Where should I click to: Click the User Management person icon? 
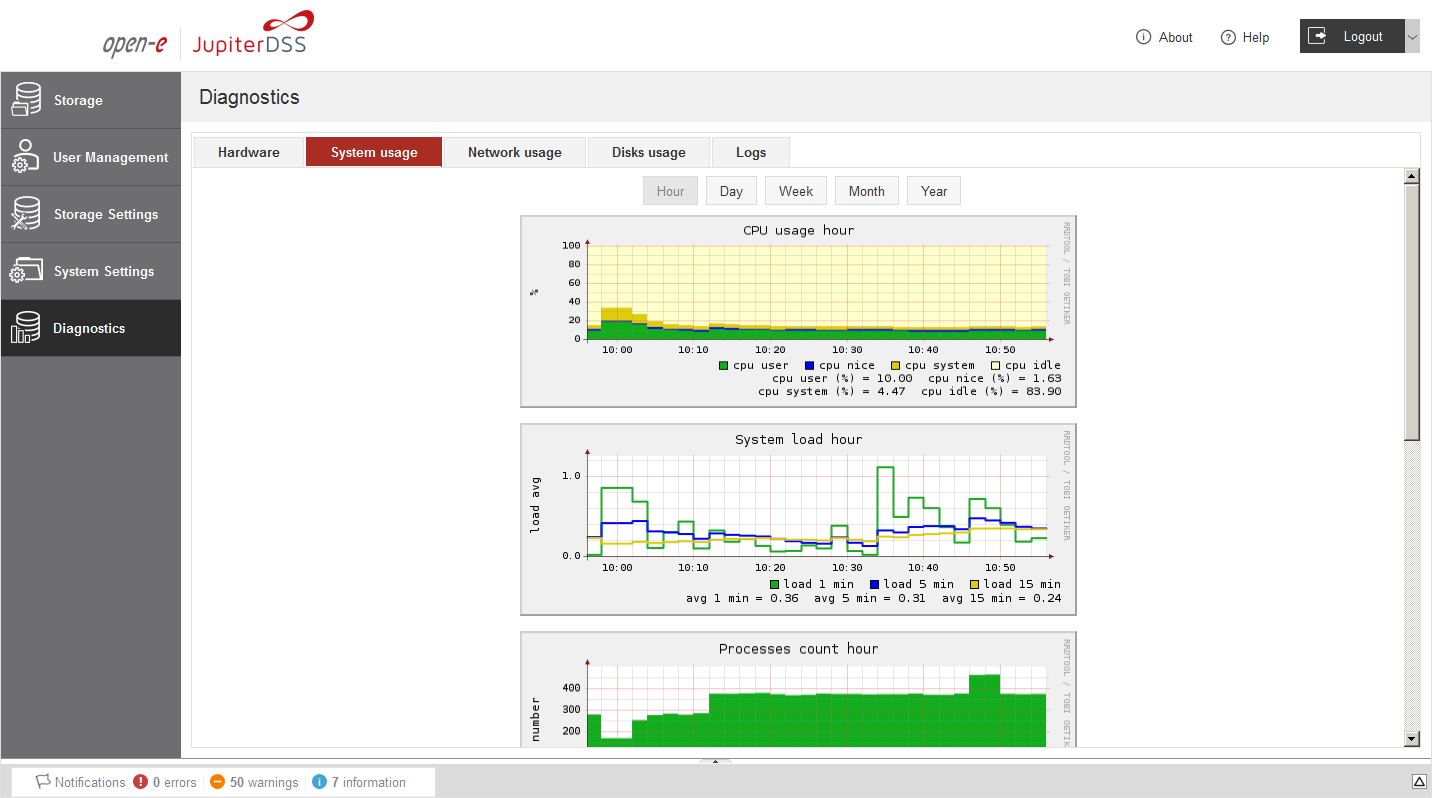click(x=26, y=157)
